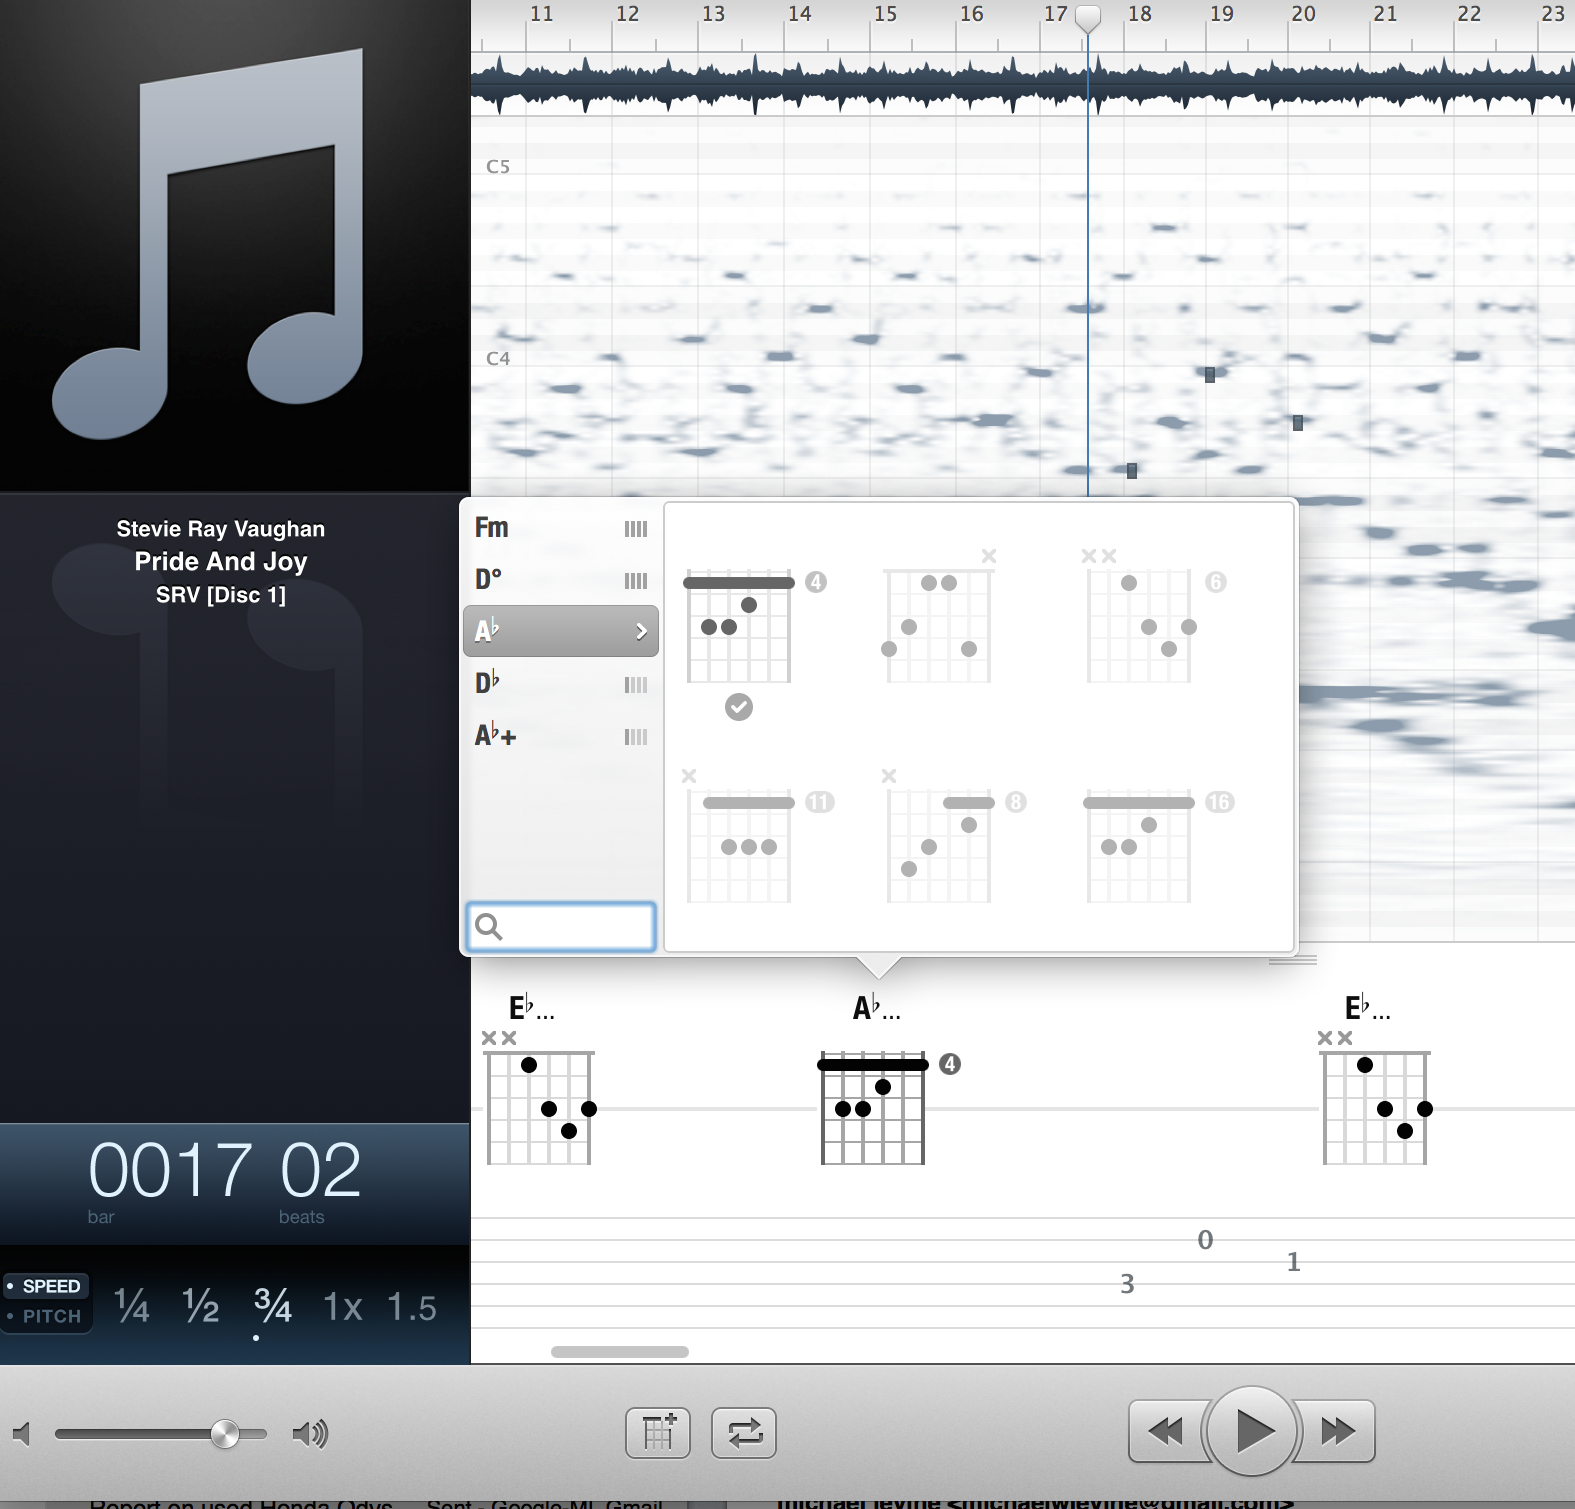Select A-flat augmented chord in list
This screenshot has height=1509, width=1575.
tap(561, 736)
